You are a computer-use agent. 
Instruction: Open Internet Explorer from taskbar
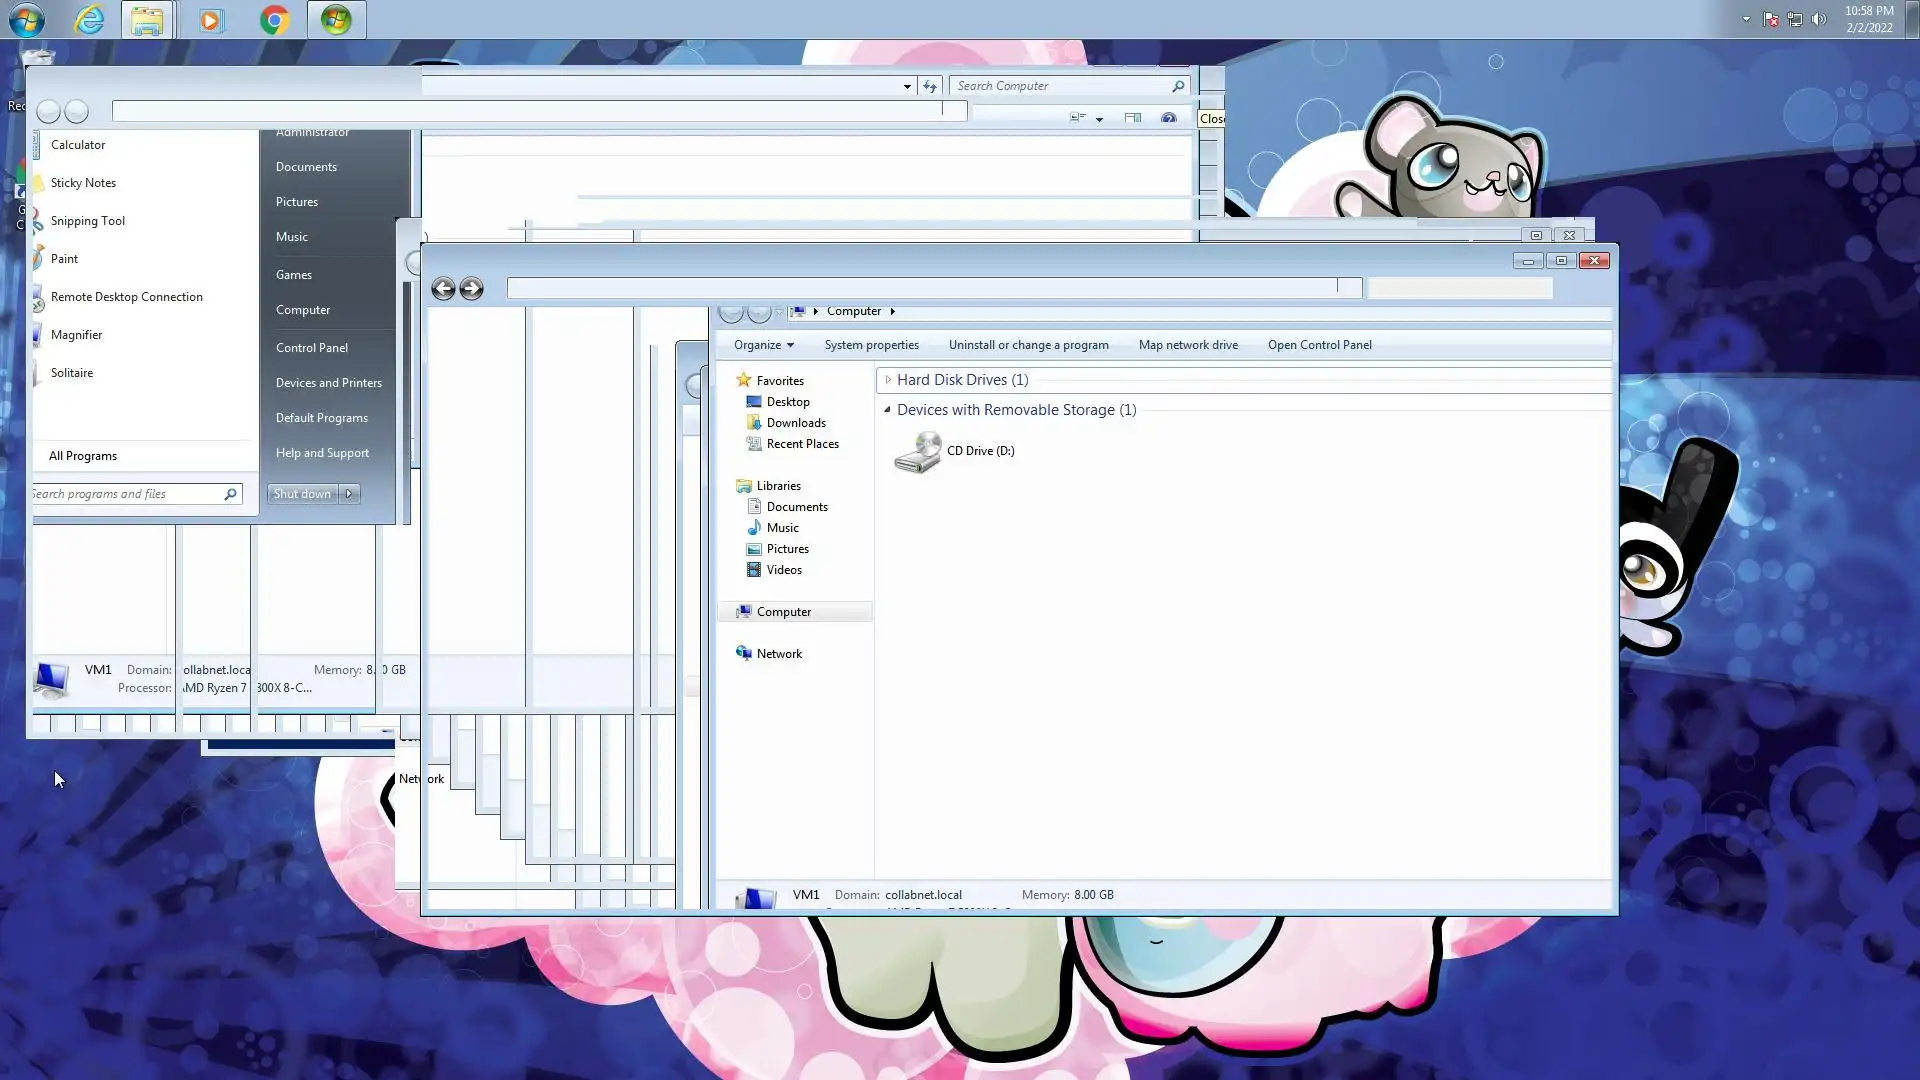pos(89,20)
